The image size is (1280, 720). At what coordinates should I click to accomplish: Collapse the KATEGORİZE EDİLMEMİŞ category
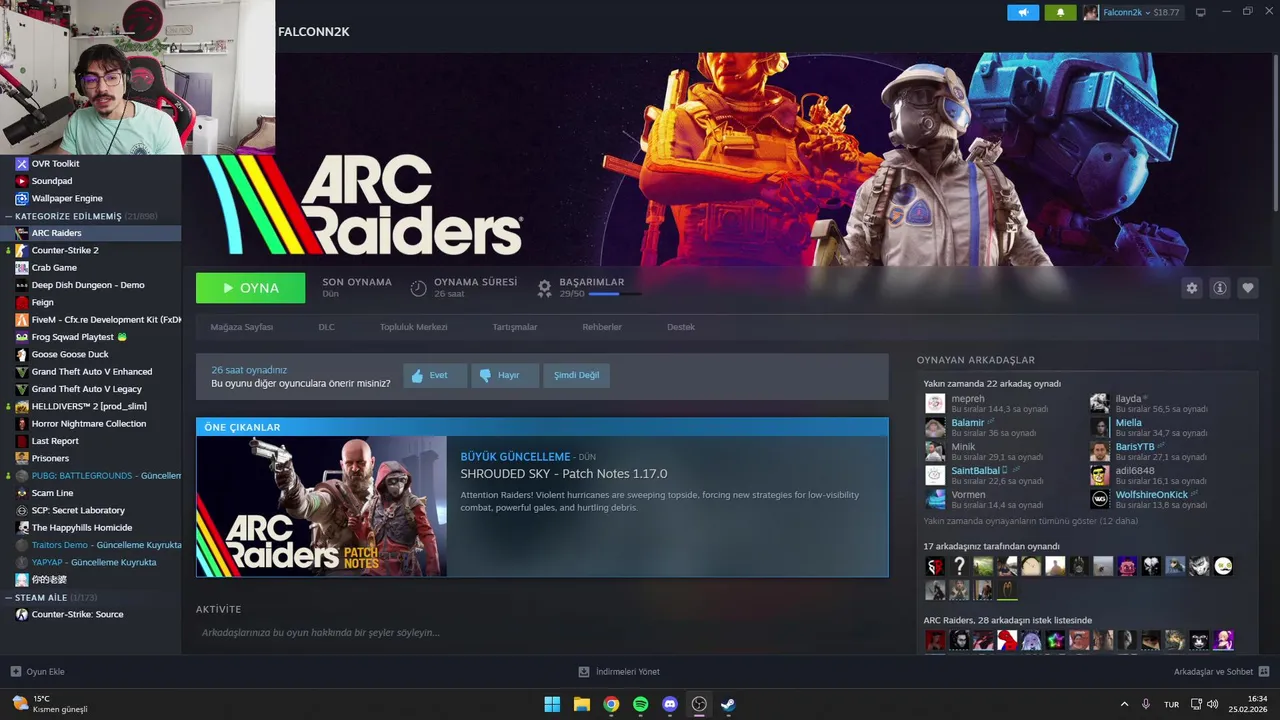point(9,216)
